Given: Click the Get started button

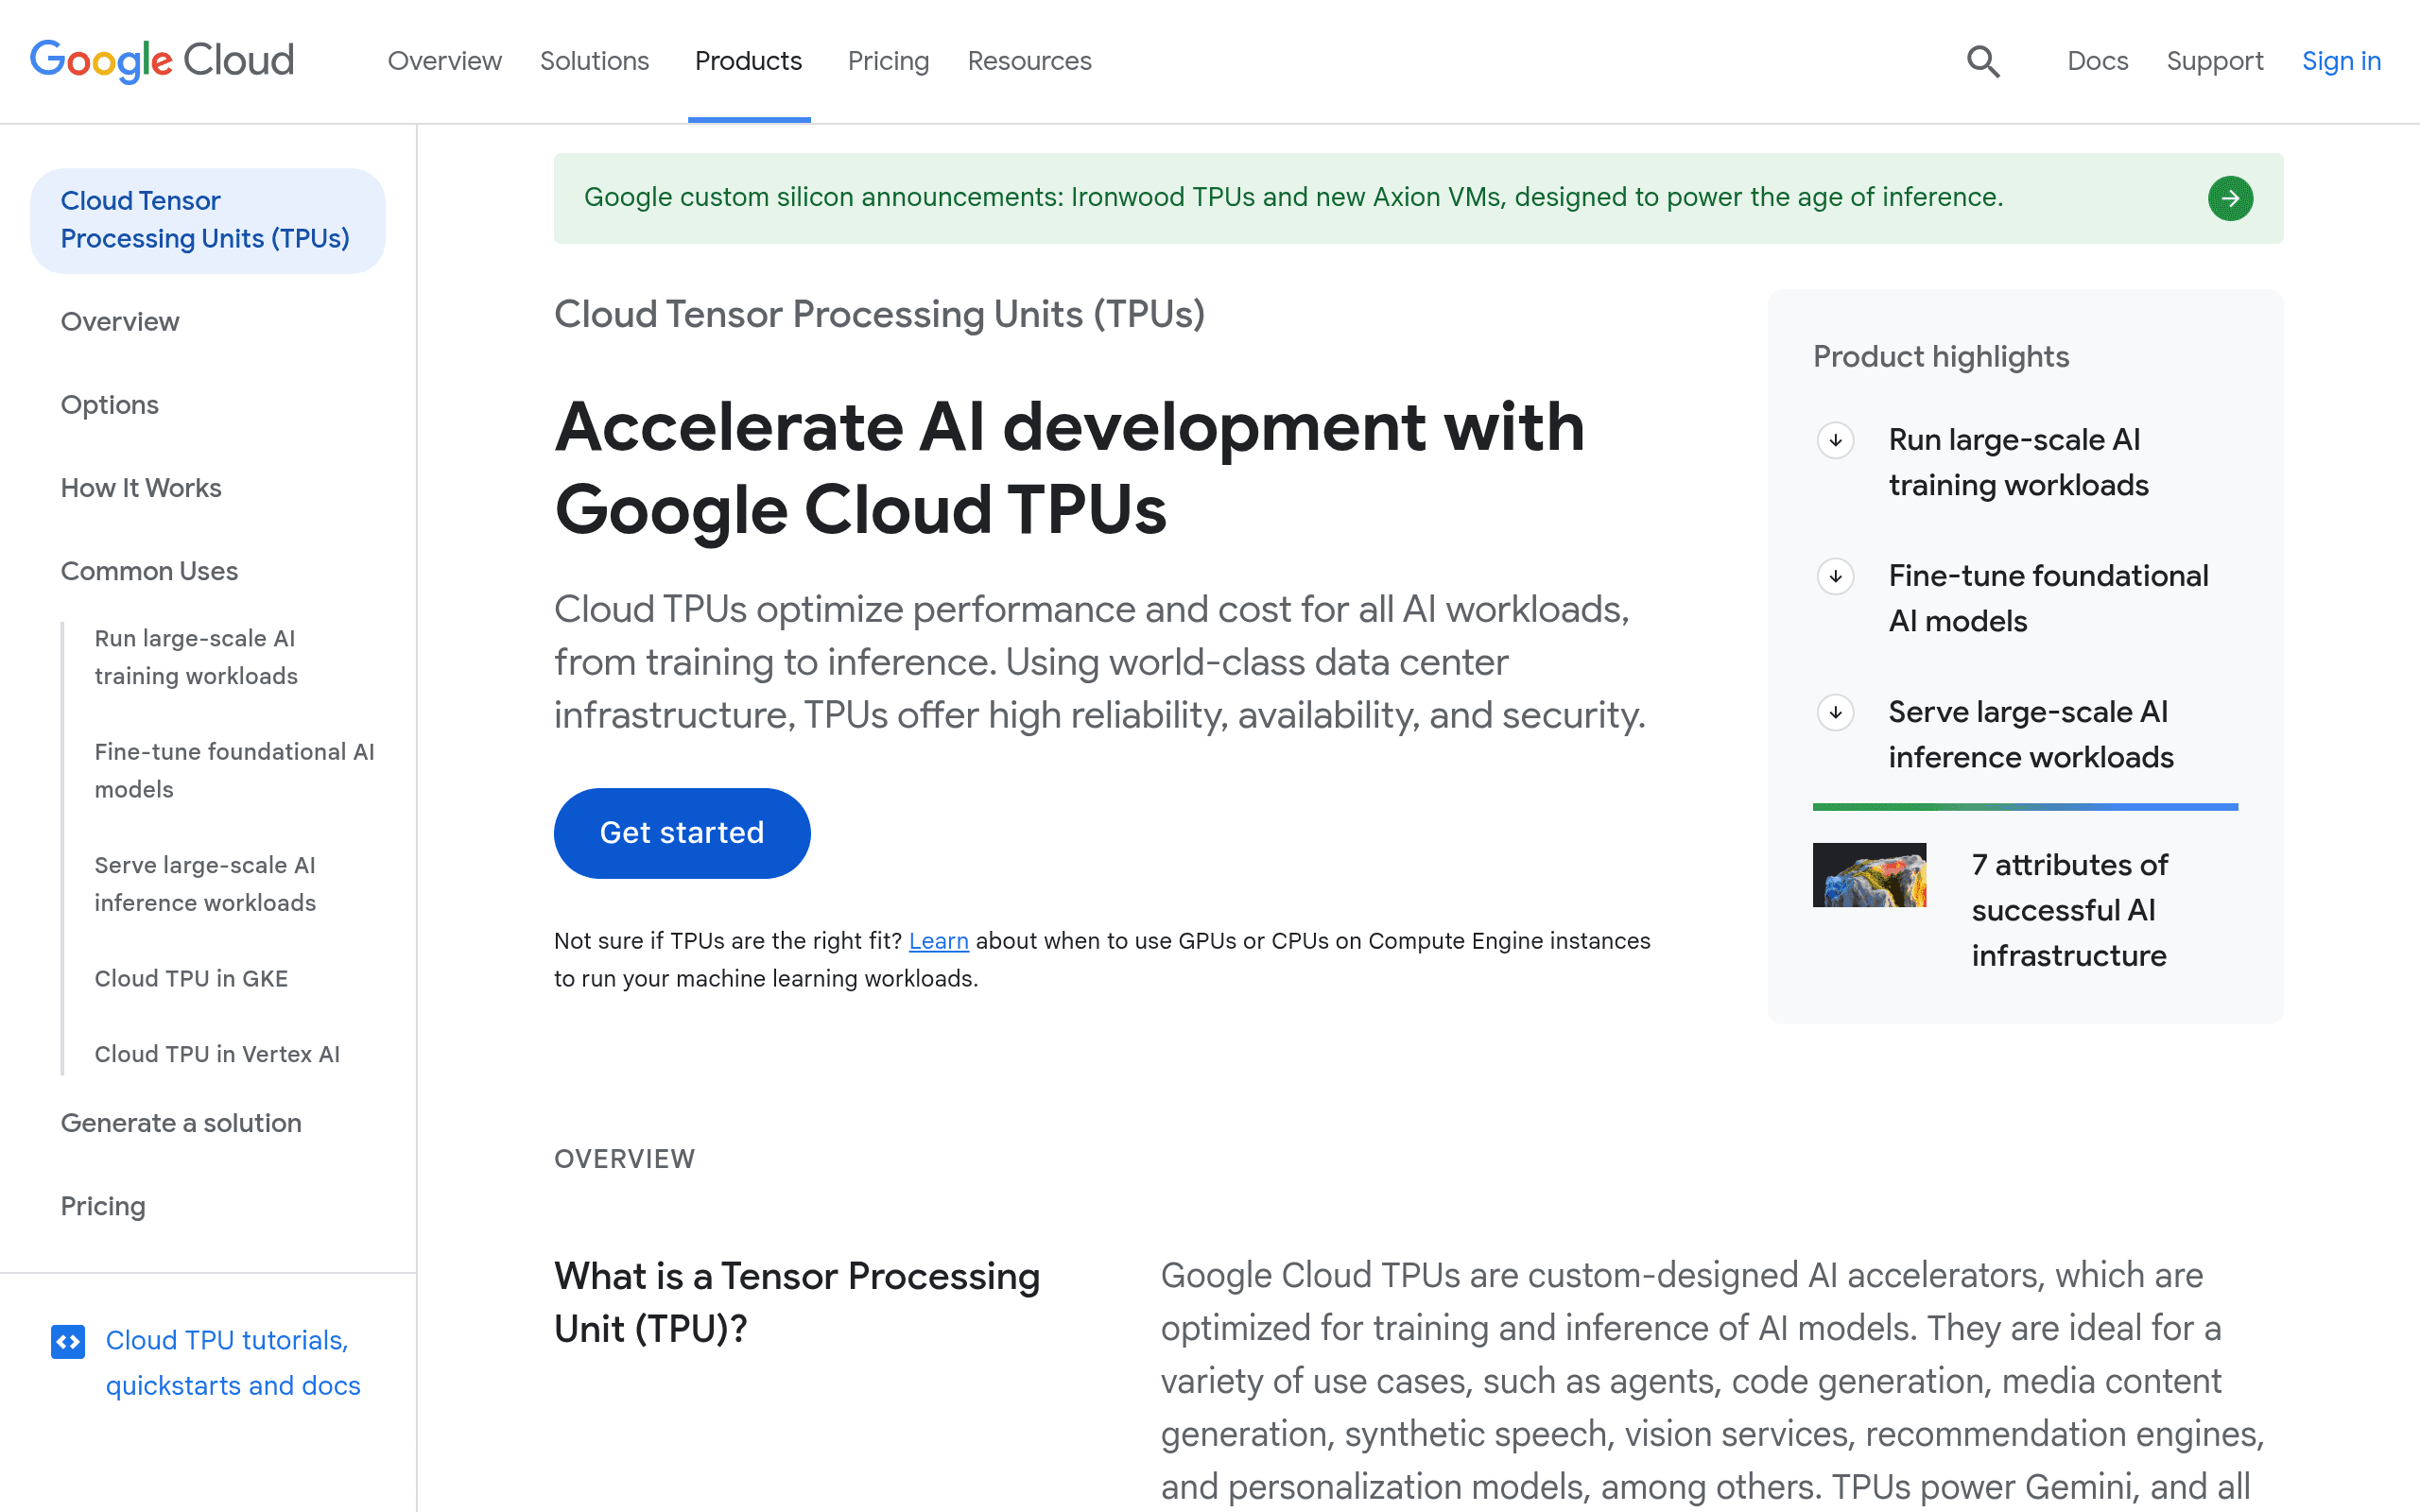Looking at the screenshot, I should pos(682,833).
